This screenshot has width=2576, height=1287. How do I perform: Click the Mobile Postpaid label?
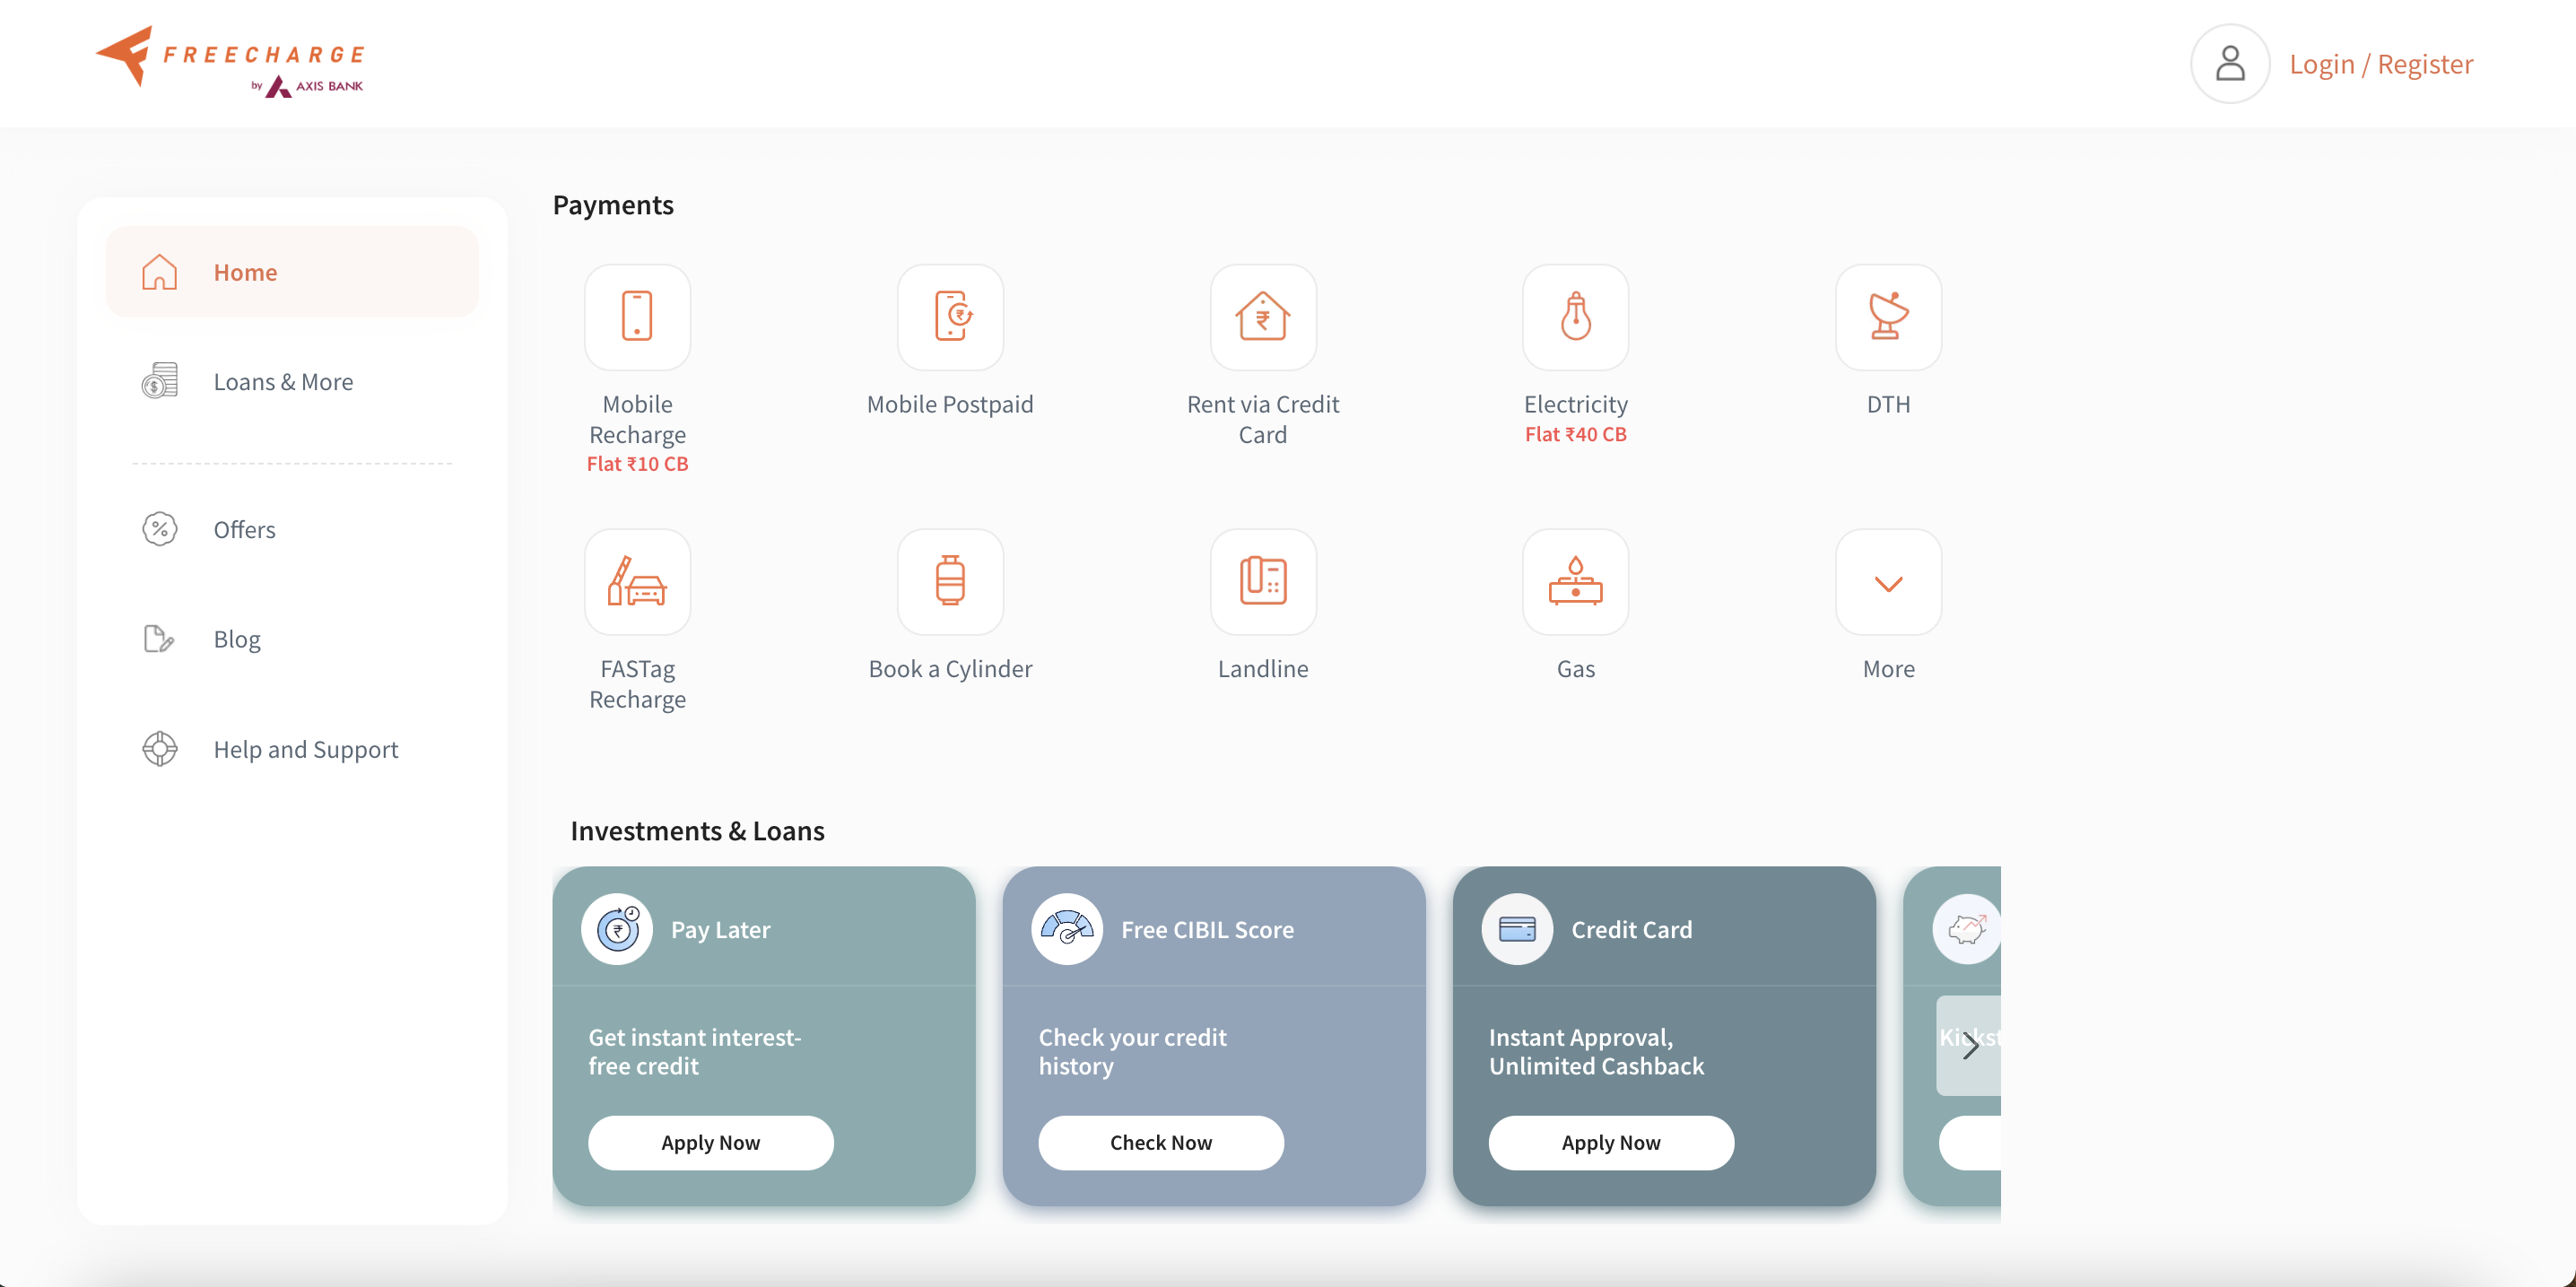coord(950,404)
